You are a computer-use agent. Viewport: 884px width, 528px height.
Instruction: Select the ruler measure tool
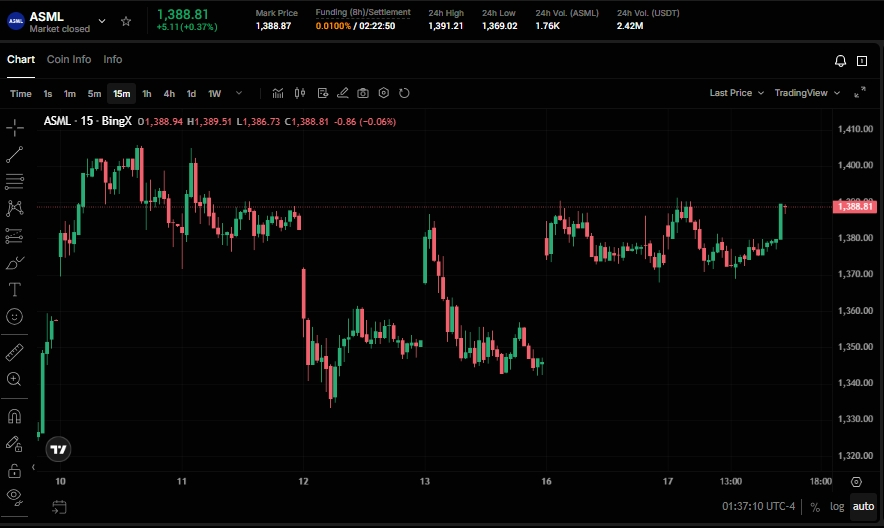[15, 352]
